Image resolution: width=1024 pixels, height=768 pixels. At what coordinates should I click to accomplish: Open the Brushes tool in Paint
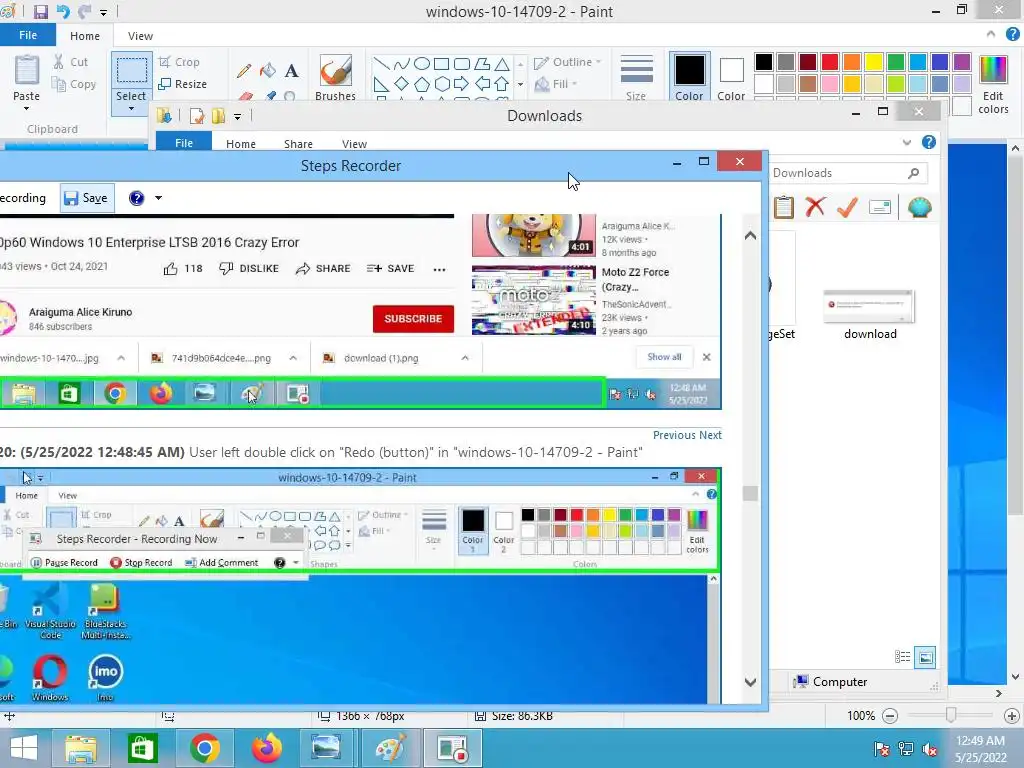click(335, 77)
